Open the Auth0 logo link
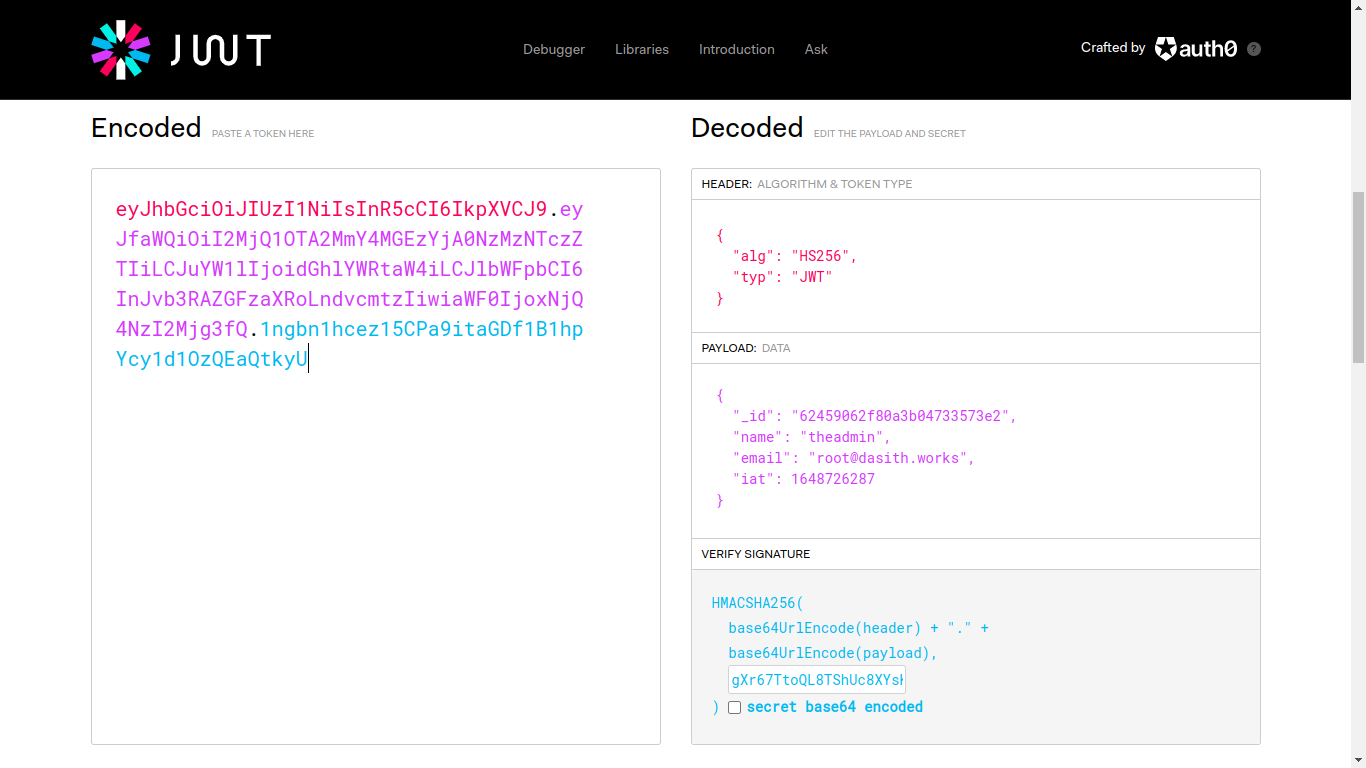1366x768 pixels. click(1196, 49)
